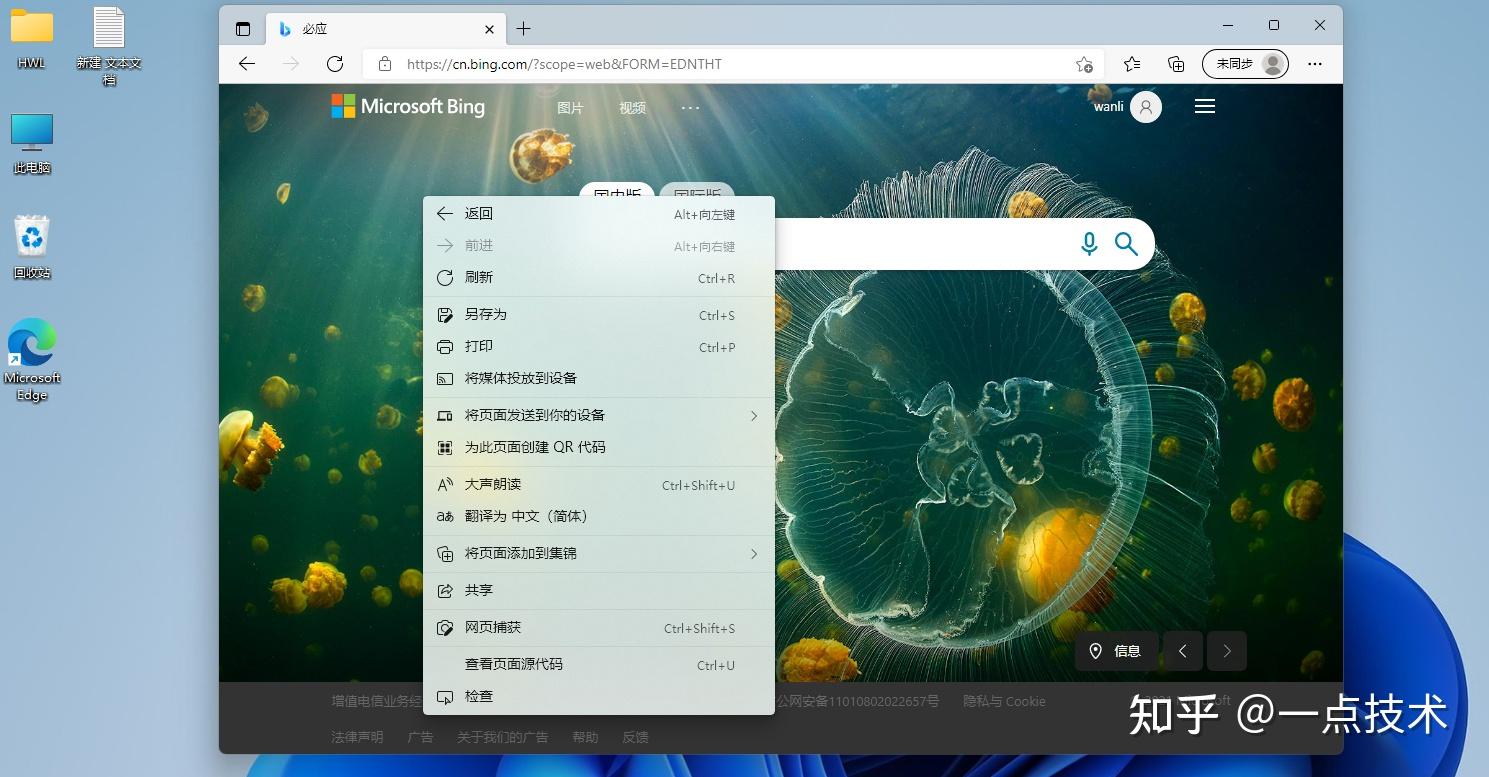
Task: Choose 查看页面源代码 in the context menu
Action: click(x=599, y=664)
